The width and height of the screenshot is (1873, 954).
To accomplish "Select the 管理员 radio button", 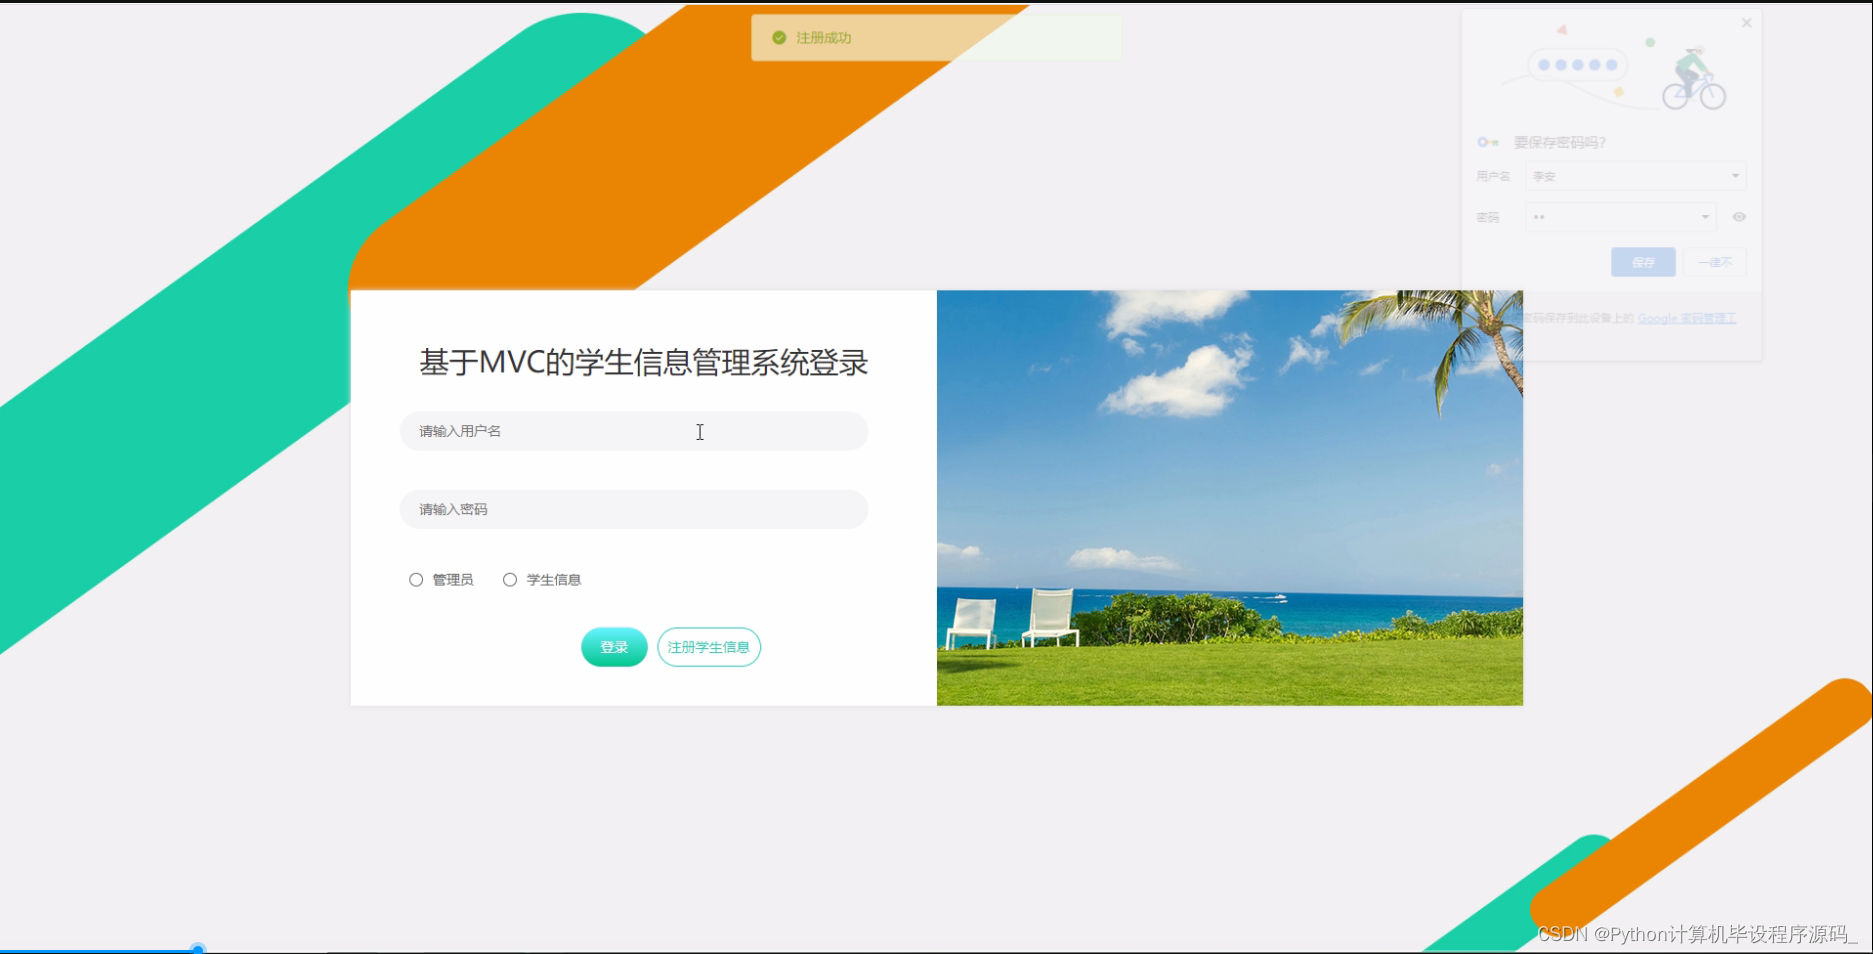I will [416, 579].
